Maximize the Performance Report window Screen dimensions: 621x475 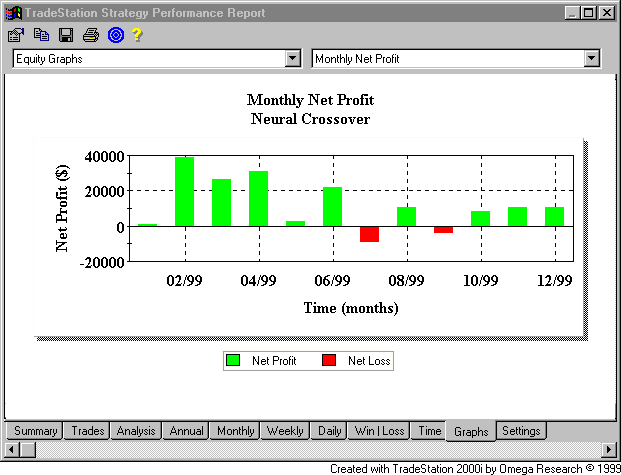coord(588,13)
